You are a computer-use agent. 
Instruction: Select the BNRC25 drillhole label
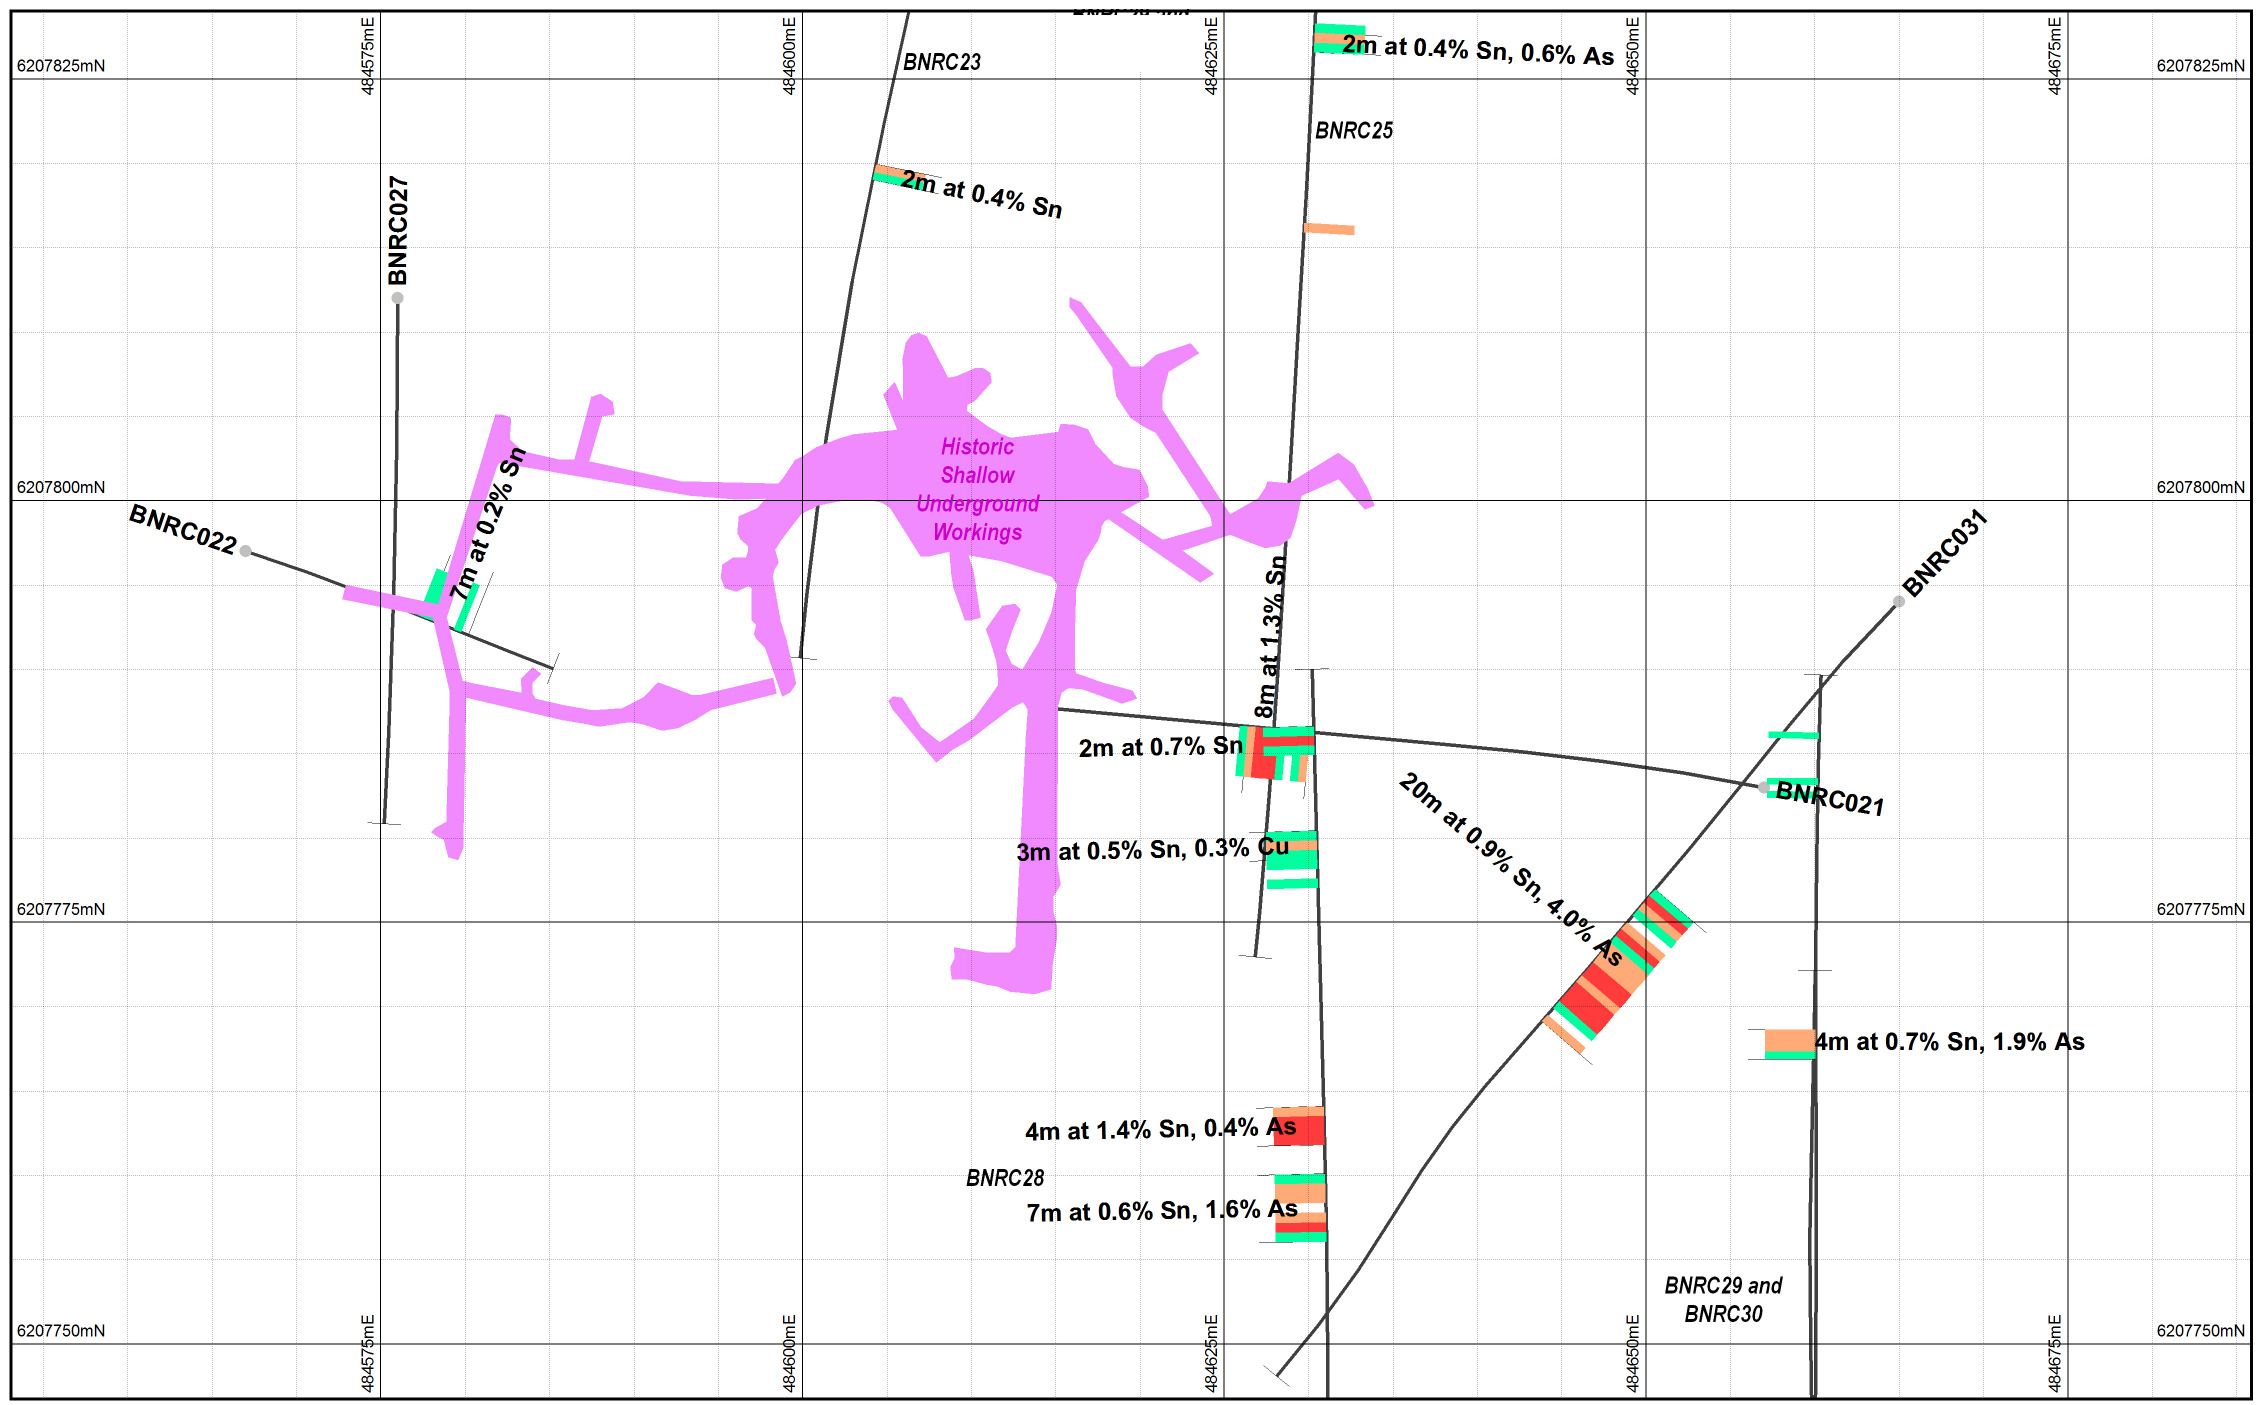1353,130
